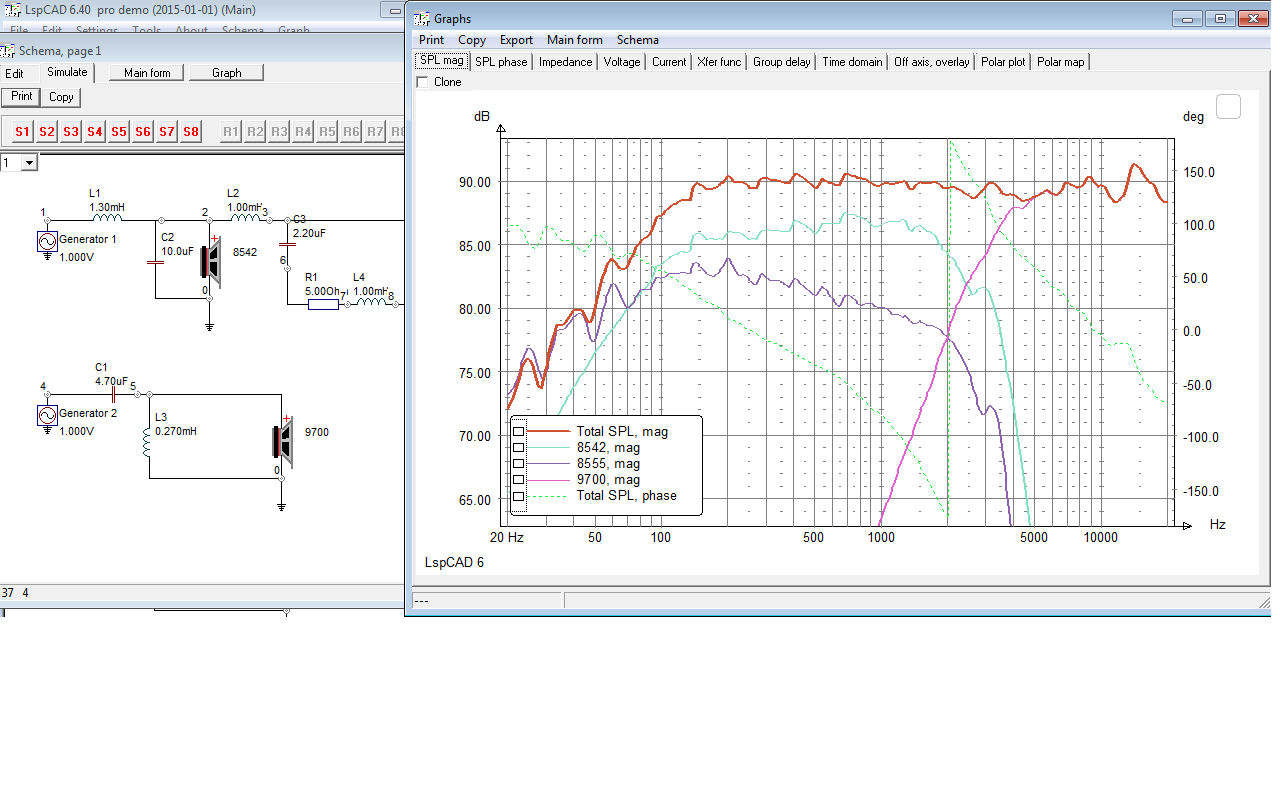Click greyed R5 button in Schema toolbar
The height and width of the screenshot is (800, 1280).
coord(327,131)
